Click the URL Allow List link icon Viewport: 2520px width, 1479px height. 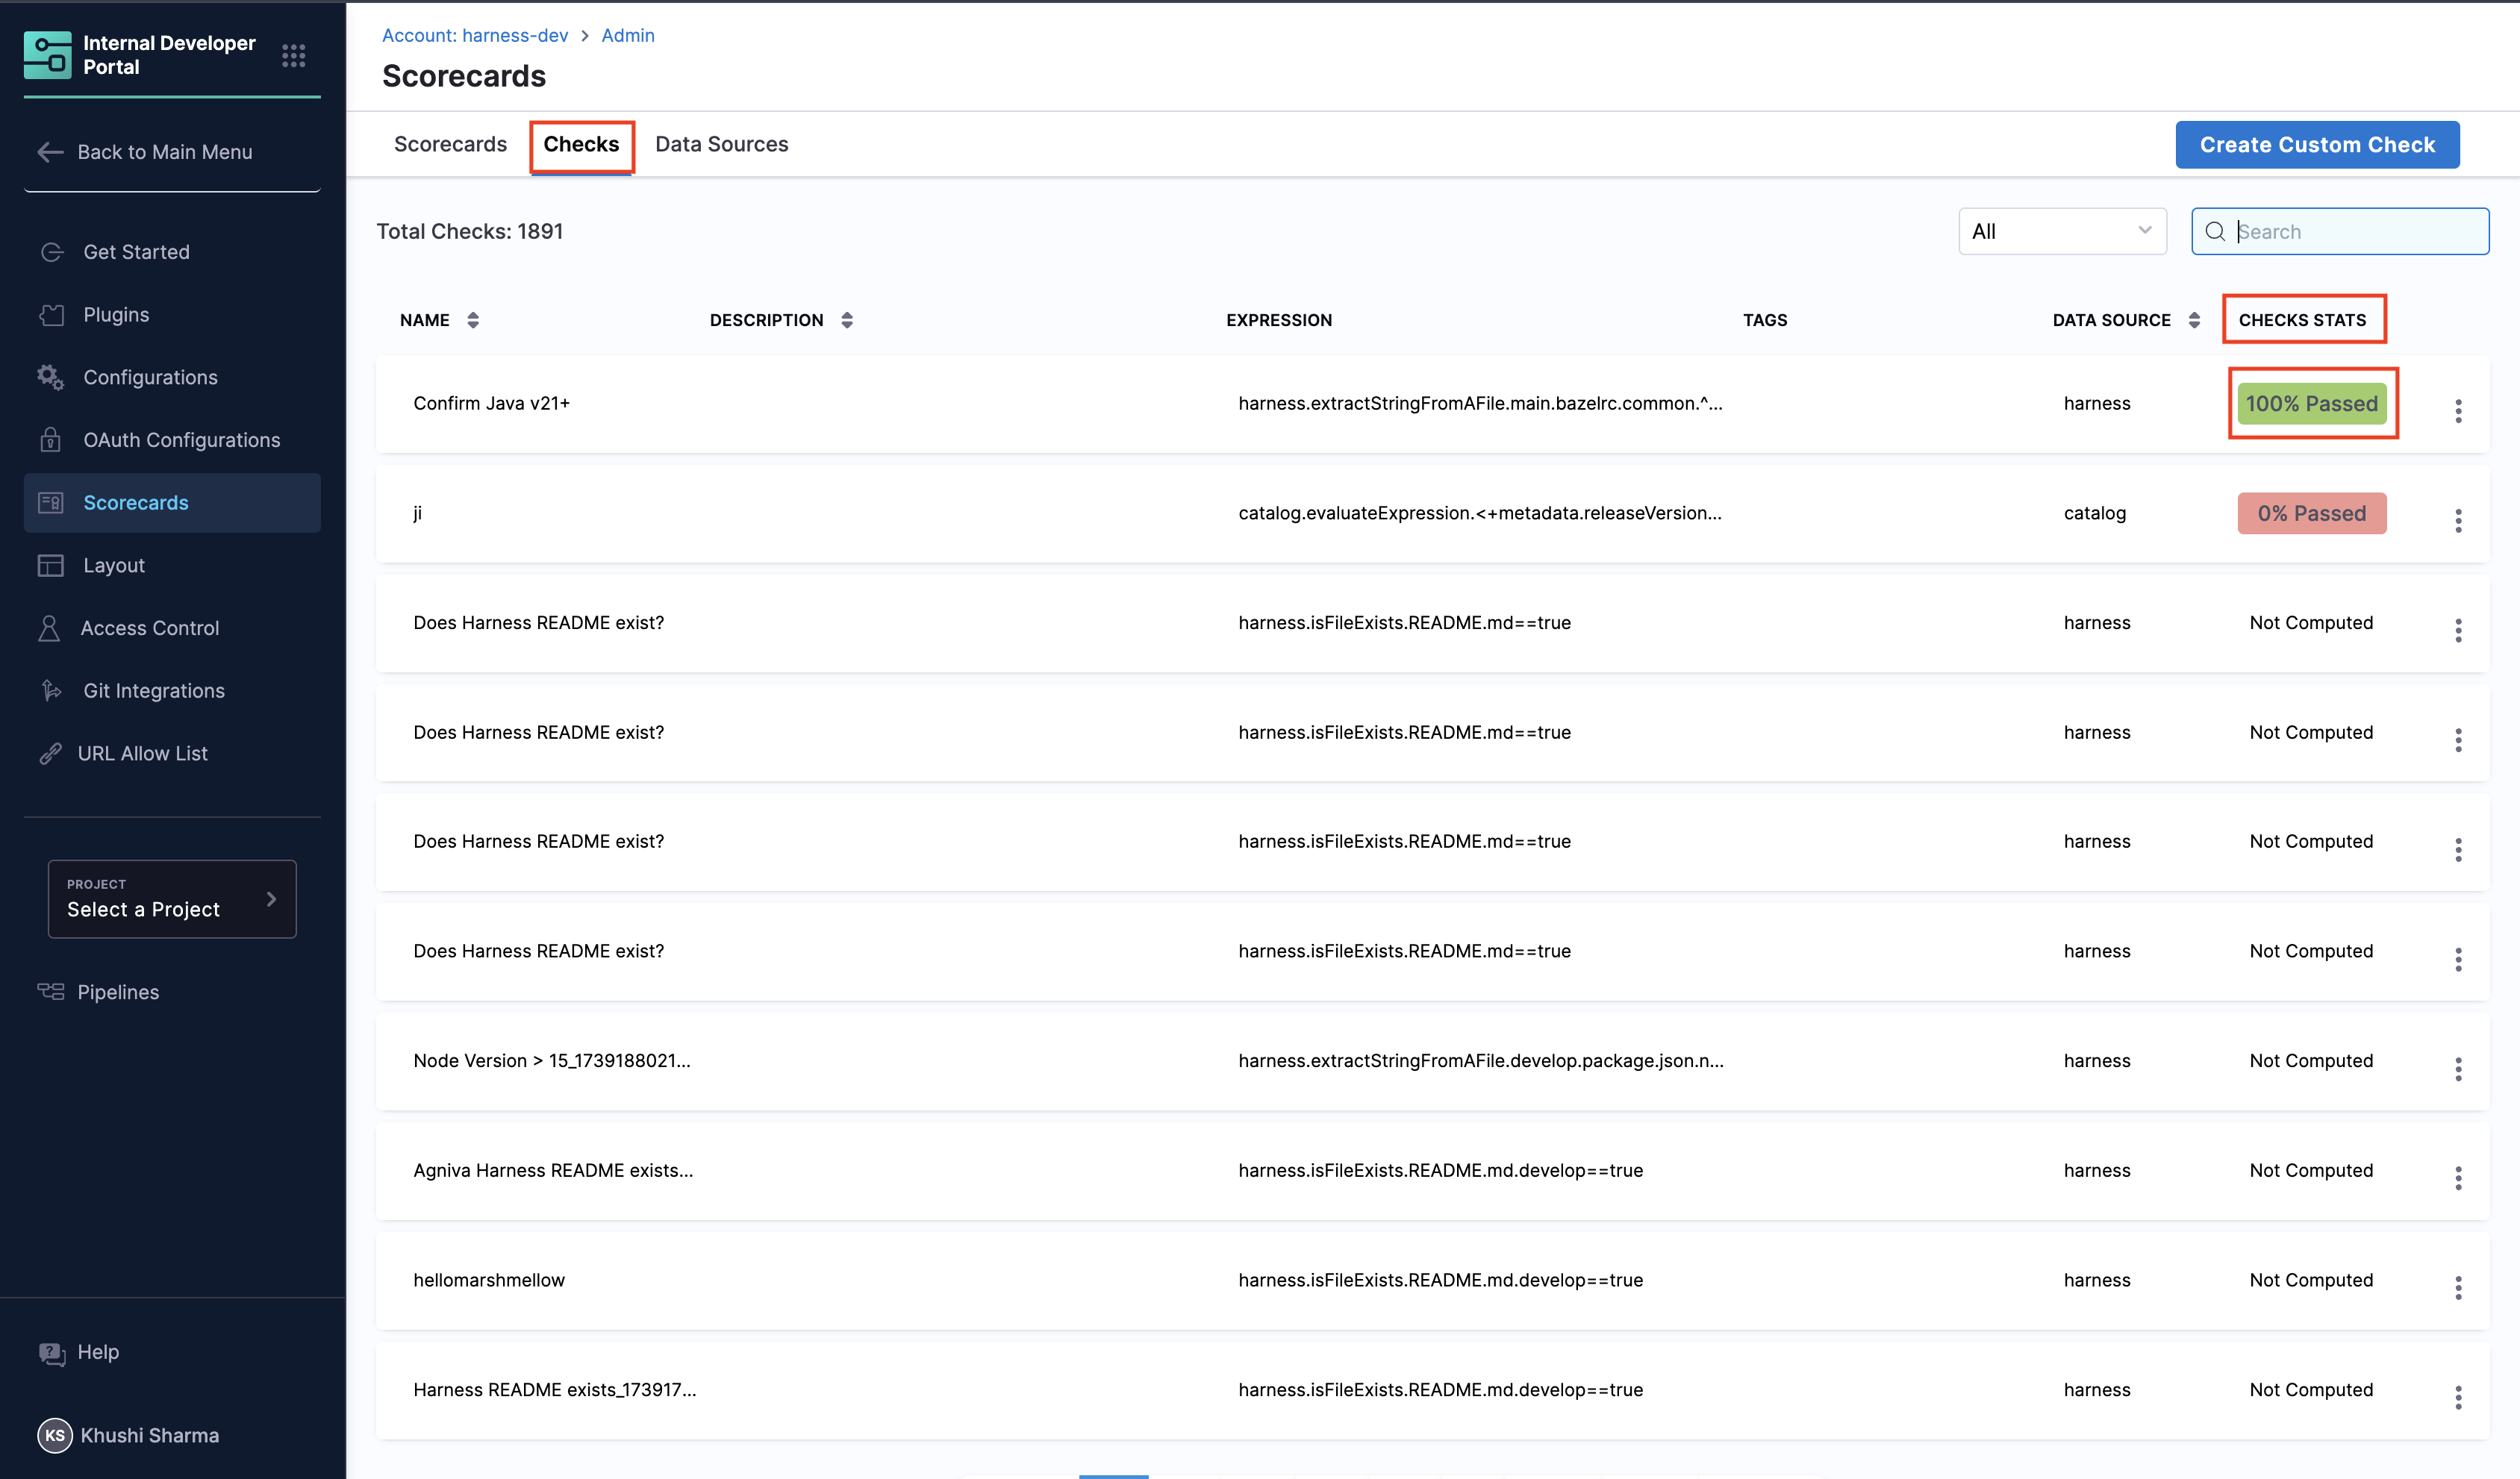pyautogui.click(x=50, y=753)
